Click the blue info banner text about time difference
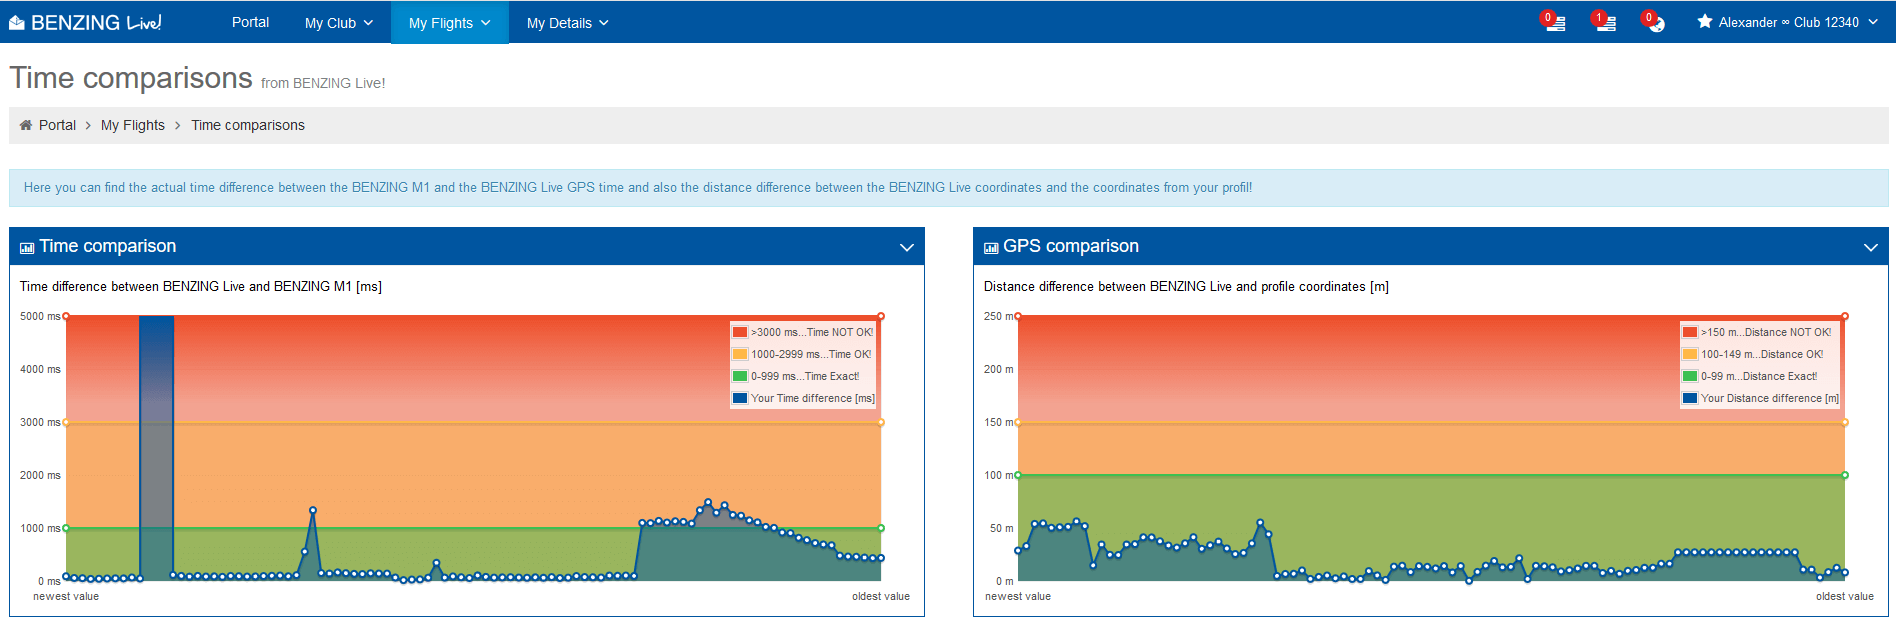The height and width of the screenshot is (627, 1896). click(x=638, y=187)
